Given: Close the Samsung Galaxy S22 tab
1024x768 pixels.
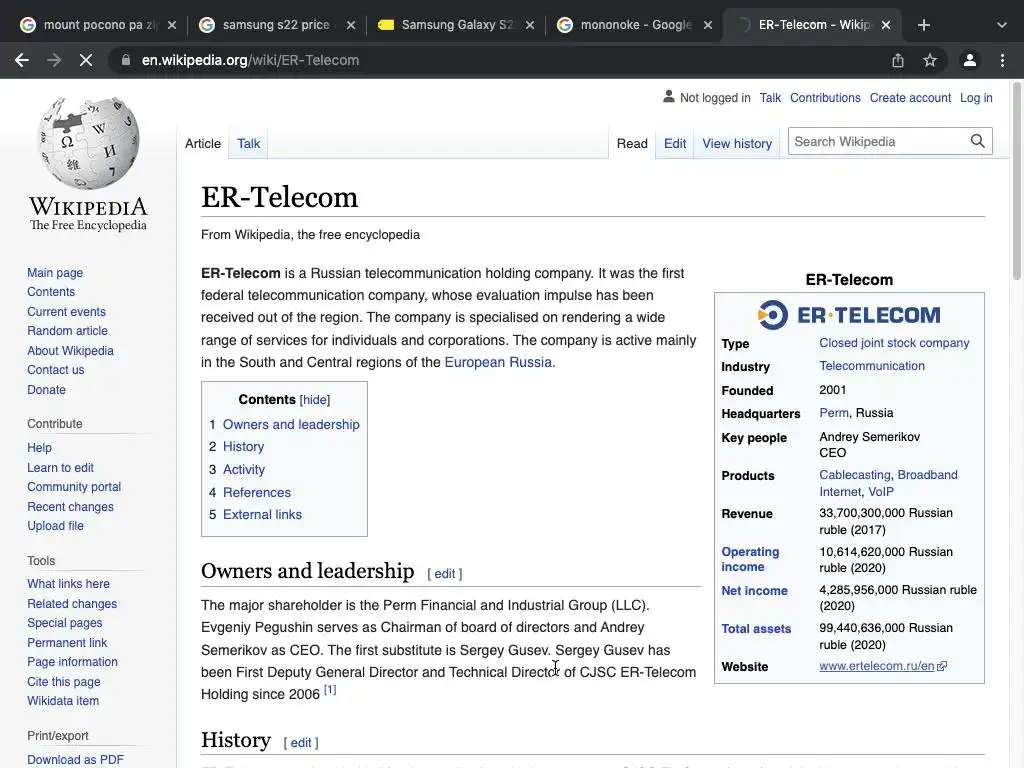Looking at the screenshot, I should pyautogui.click(x=530, y=25).
